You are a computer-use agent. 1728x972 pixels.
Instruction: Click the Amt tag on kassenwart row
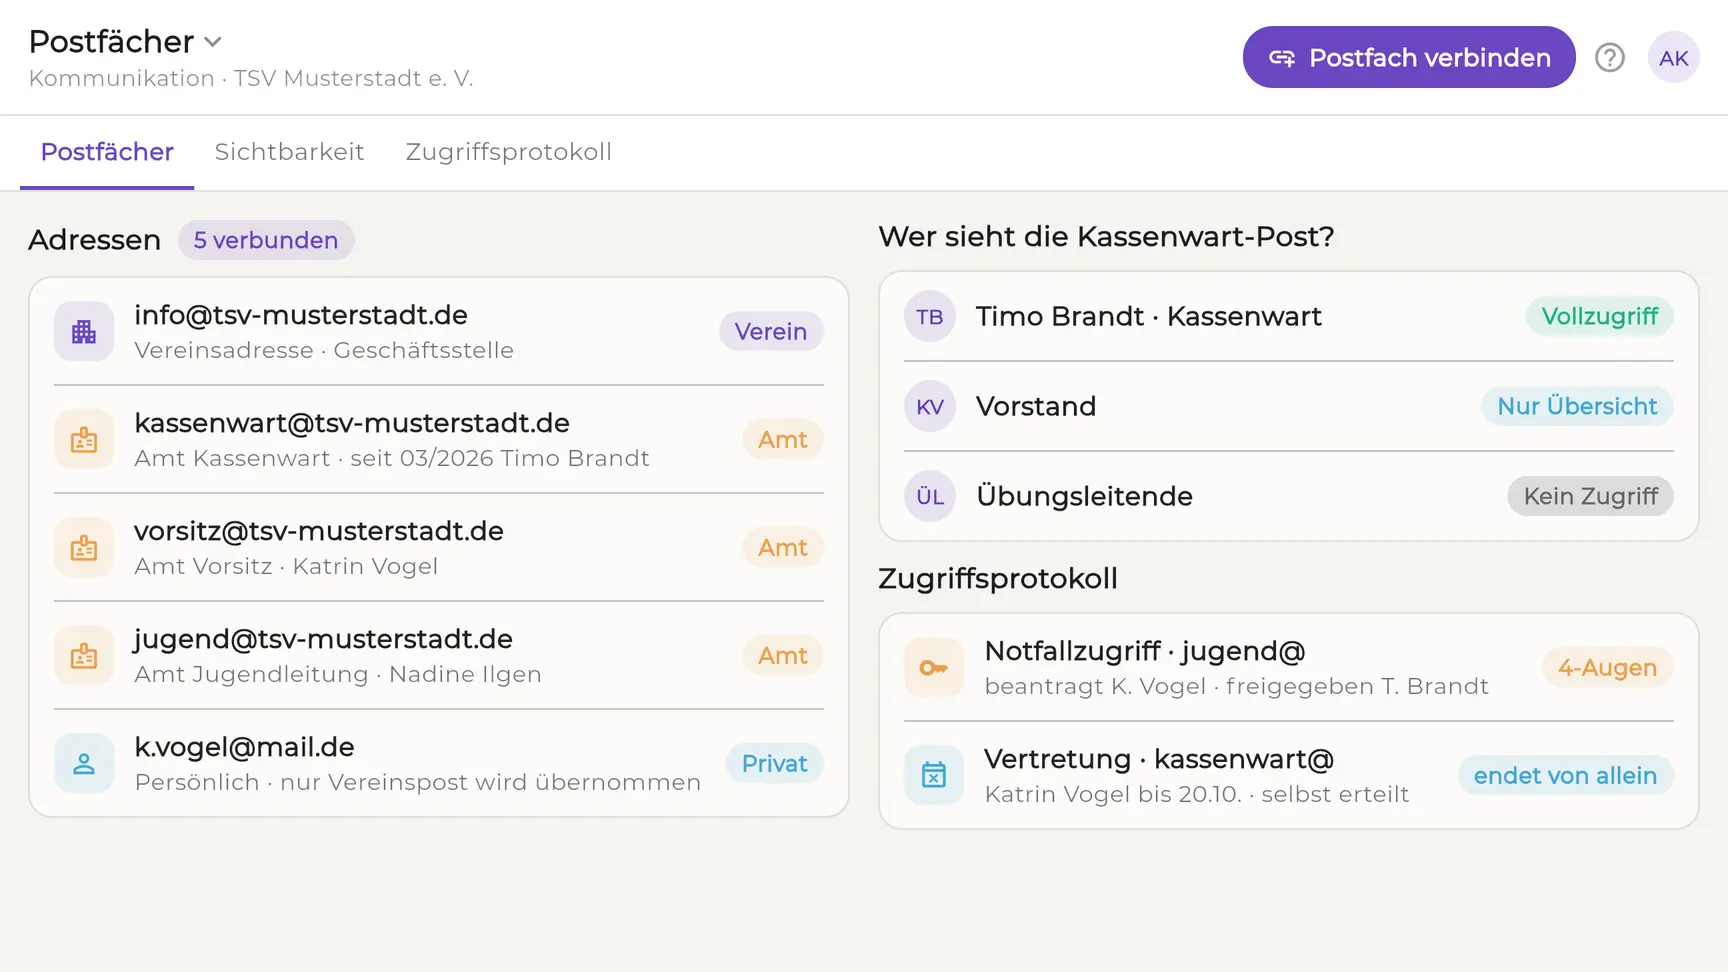pos(783,439)
